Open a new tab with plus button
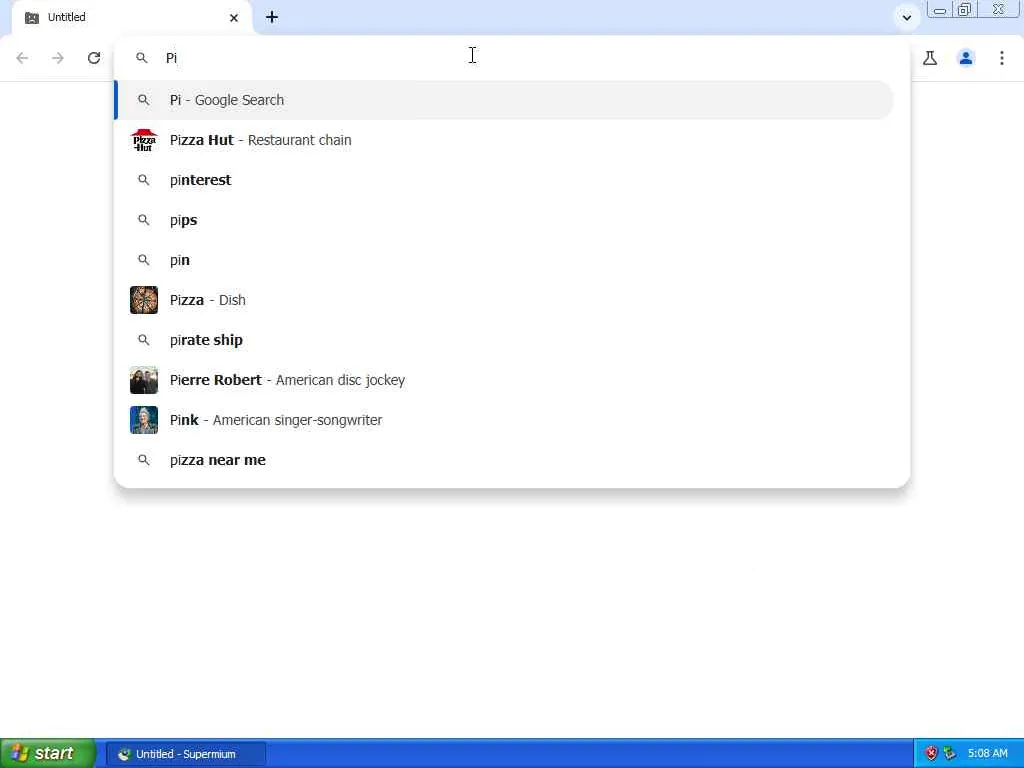1024x768 pixels. coord(272,18)
